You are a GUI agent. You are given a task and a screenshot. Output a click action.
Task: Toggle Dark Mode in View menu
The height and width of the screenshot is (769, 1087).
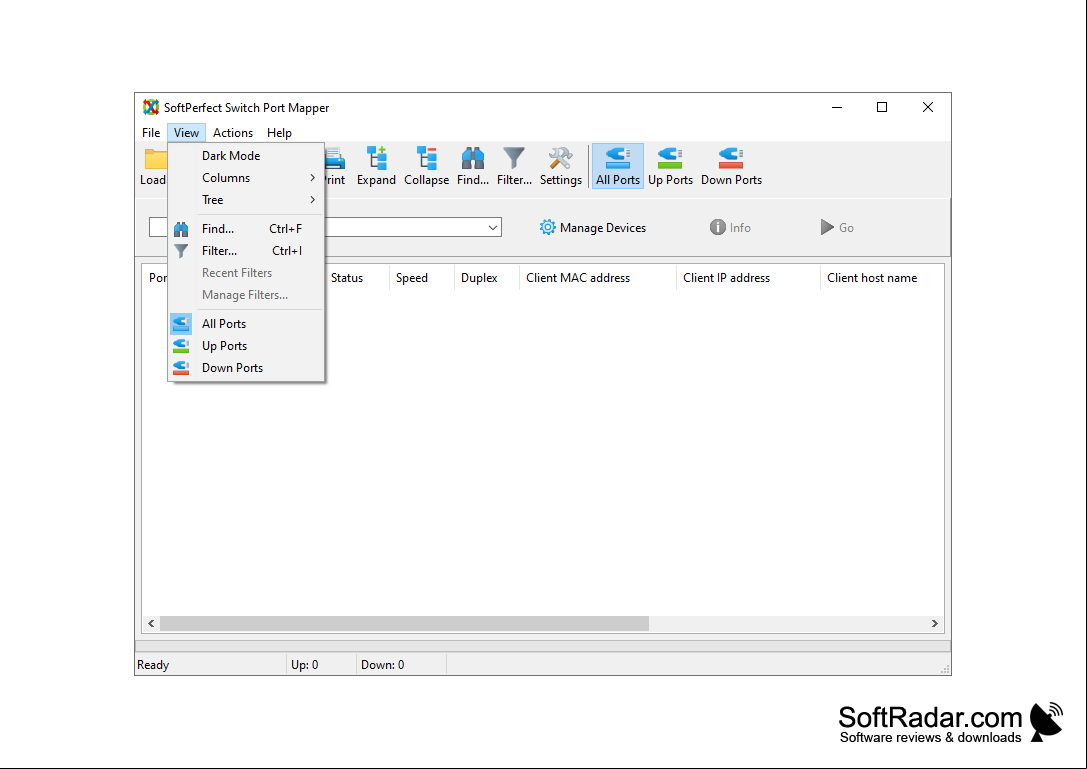[x=246, y=156]
